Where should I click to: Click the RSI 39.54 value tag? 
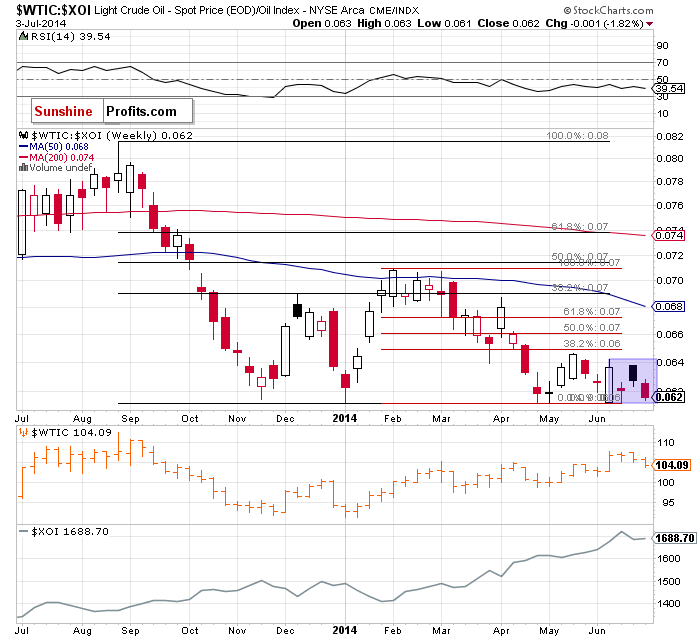[x=669, y=88]
